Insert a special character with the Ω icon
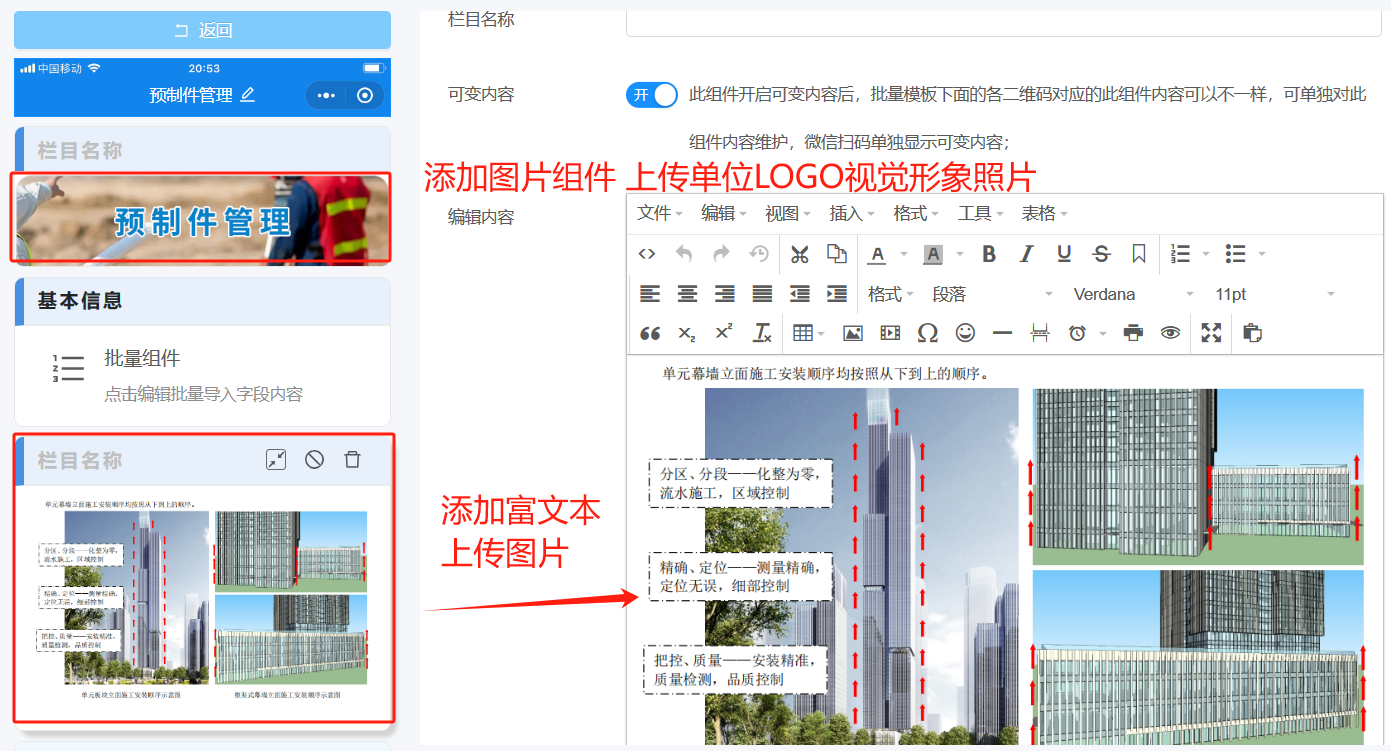This screenshot has width=1391, height=751. (x=927, y=333)
